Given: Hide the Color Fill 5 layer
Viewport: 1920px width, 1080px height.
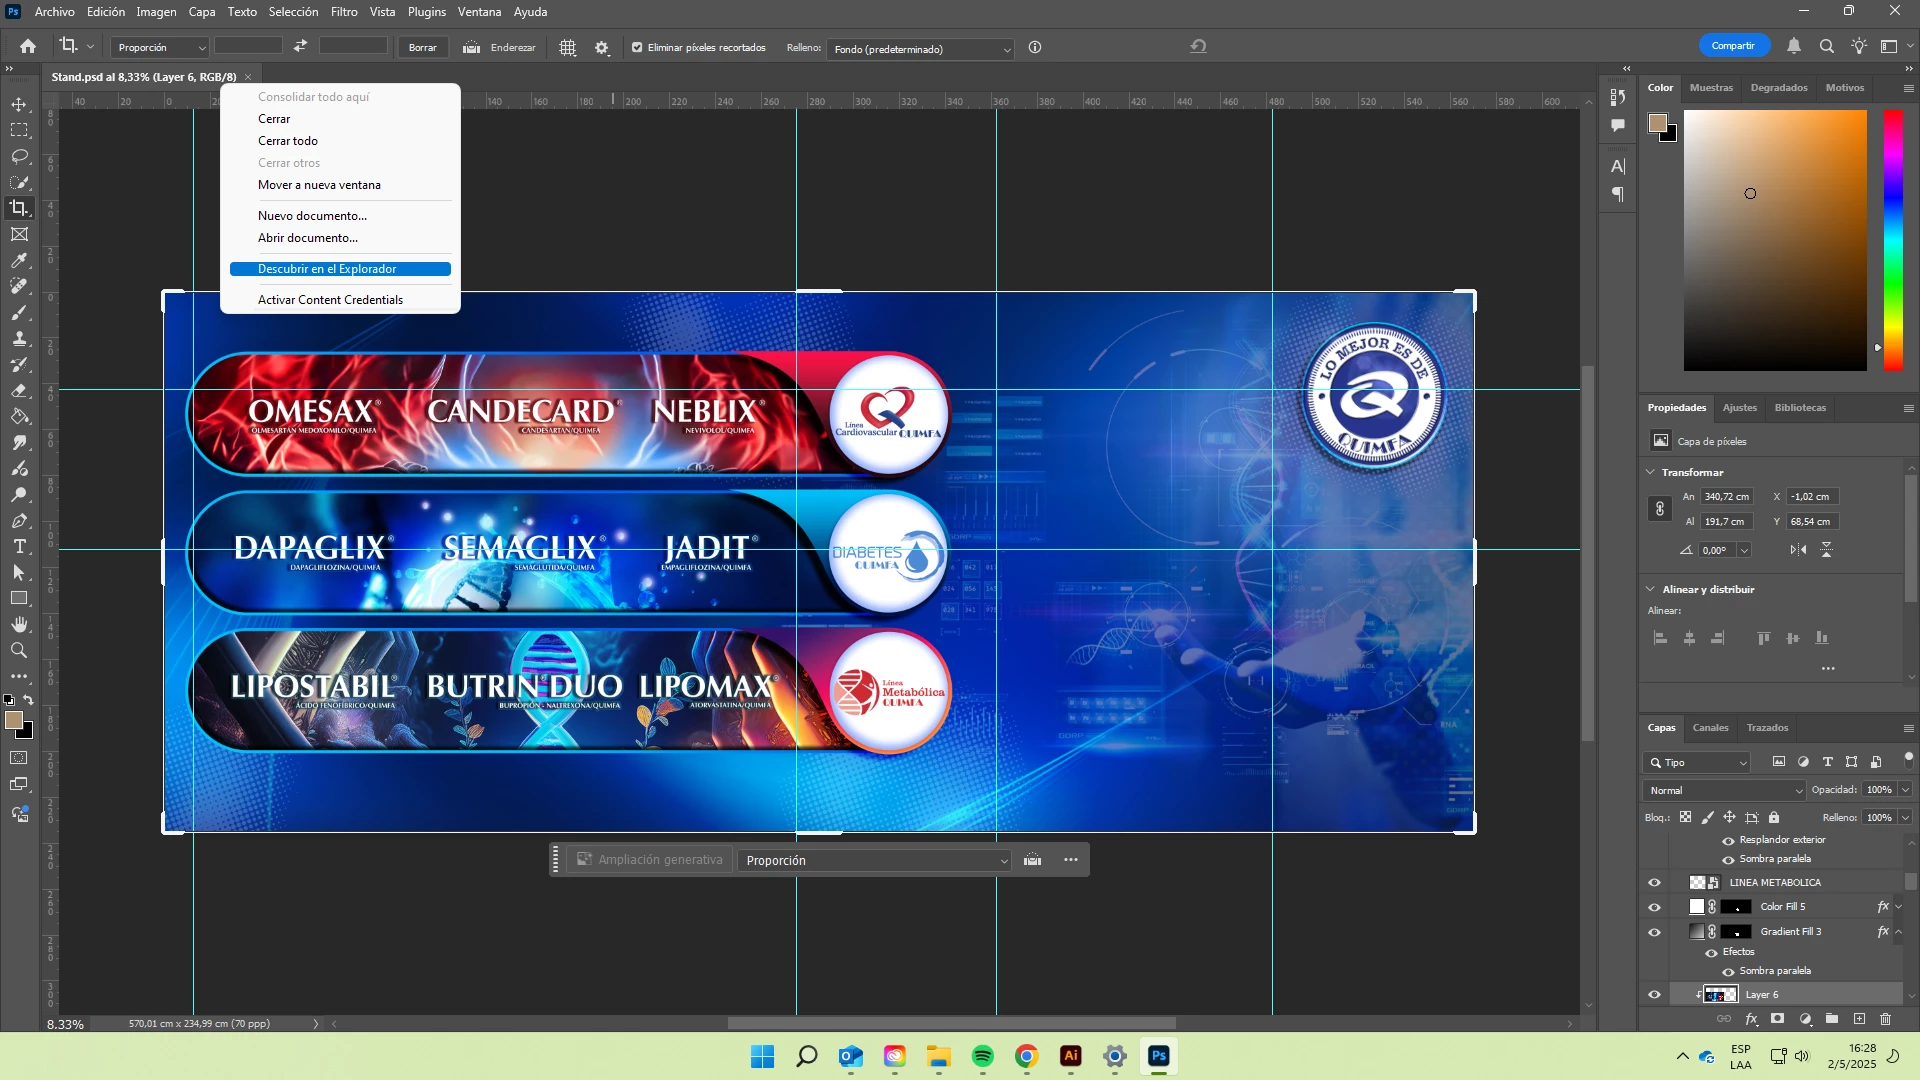Looking at the screenshot, I should [x=1654, y=907].
